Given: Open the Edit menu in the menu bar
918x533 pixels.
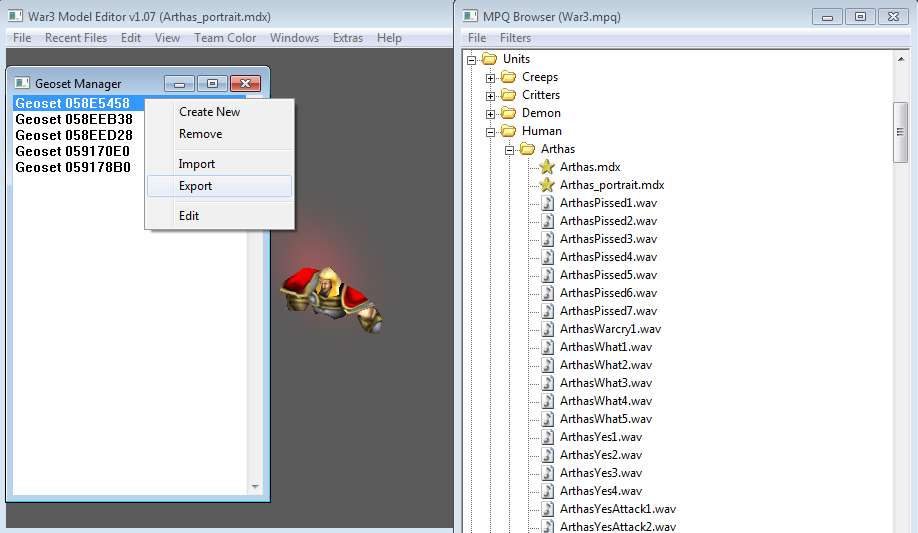Looking at the screenshot, I should tap(131, 37).
